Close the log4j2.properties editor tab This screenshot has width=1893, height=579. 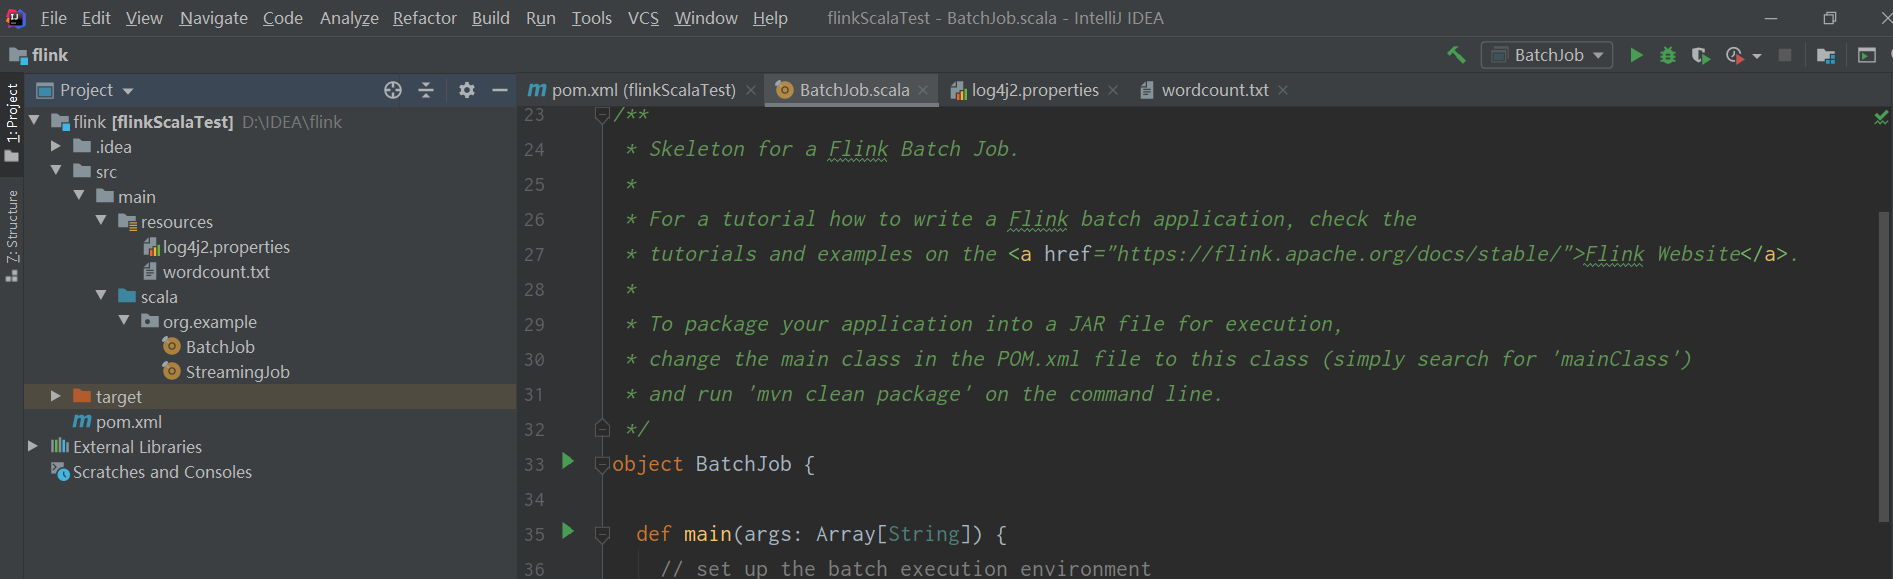pos(1113,90)
